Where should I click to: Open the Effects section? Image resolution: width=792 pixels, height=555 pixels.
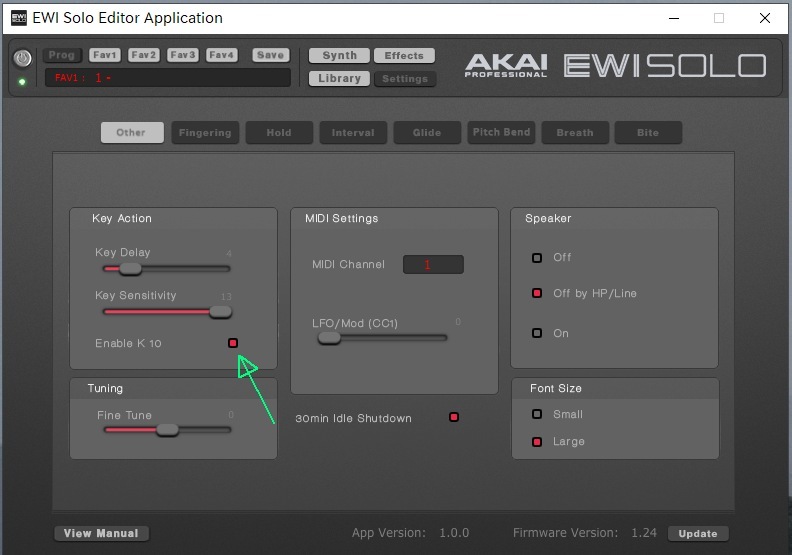[404, 56]
